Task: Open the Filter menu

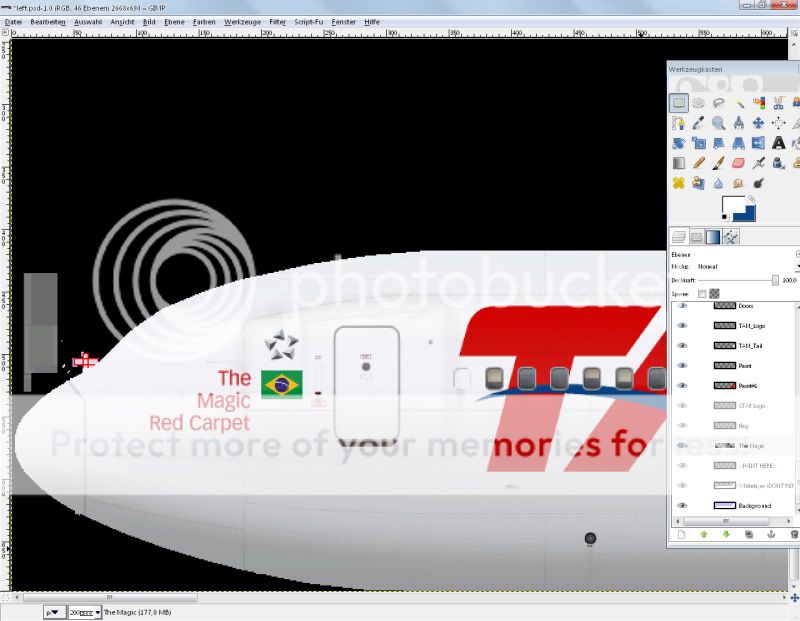Action: point(277,21)
